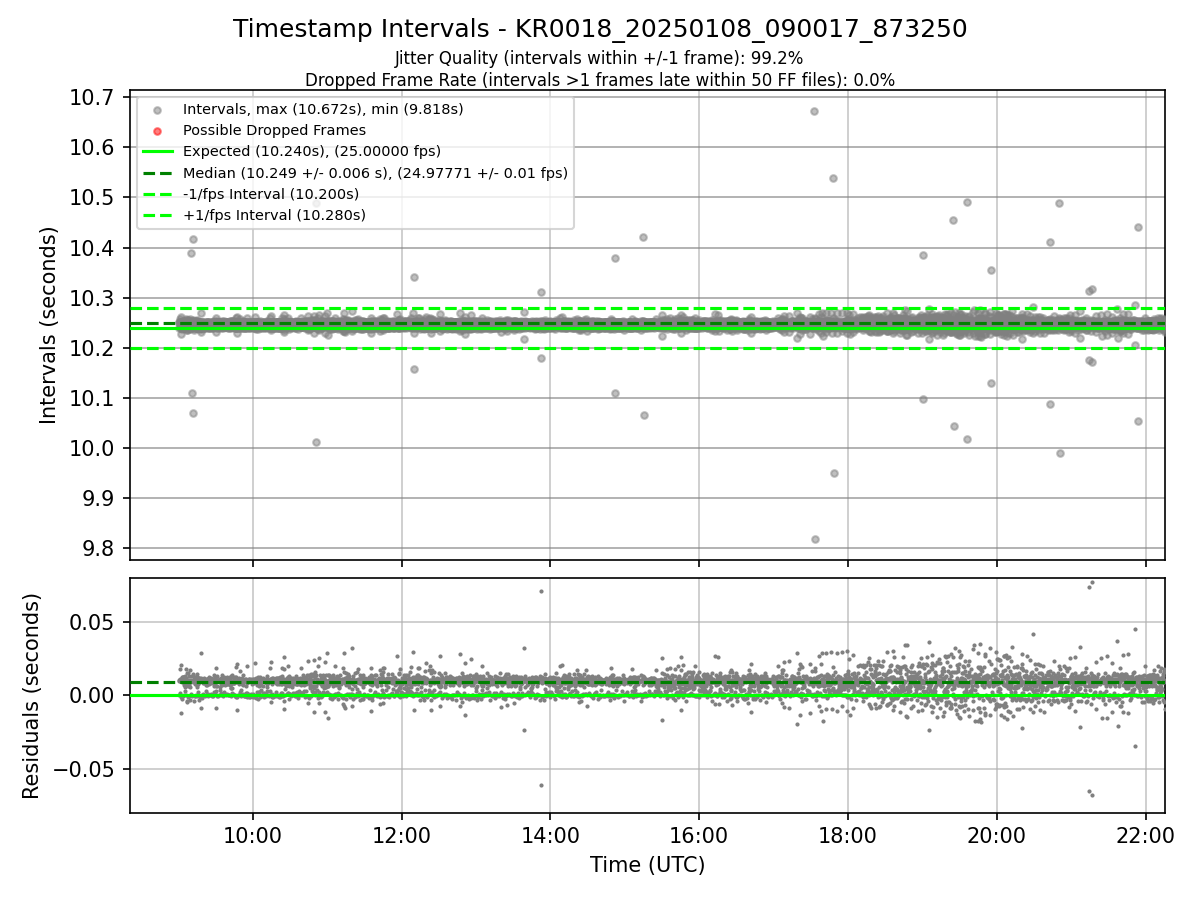
Task: Click the red marker icon for Possible Dropped Frames
Action: click(x=157, y=130)
